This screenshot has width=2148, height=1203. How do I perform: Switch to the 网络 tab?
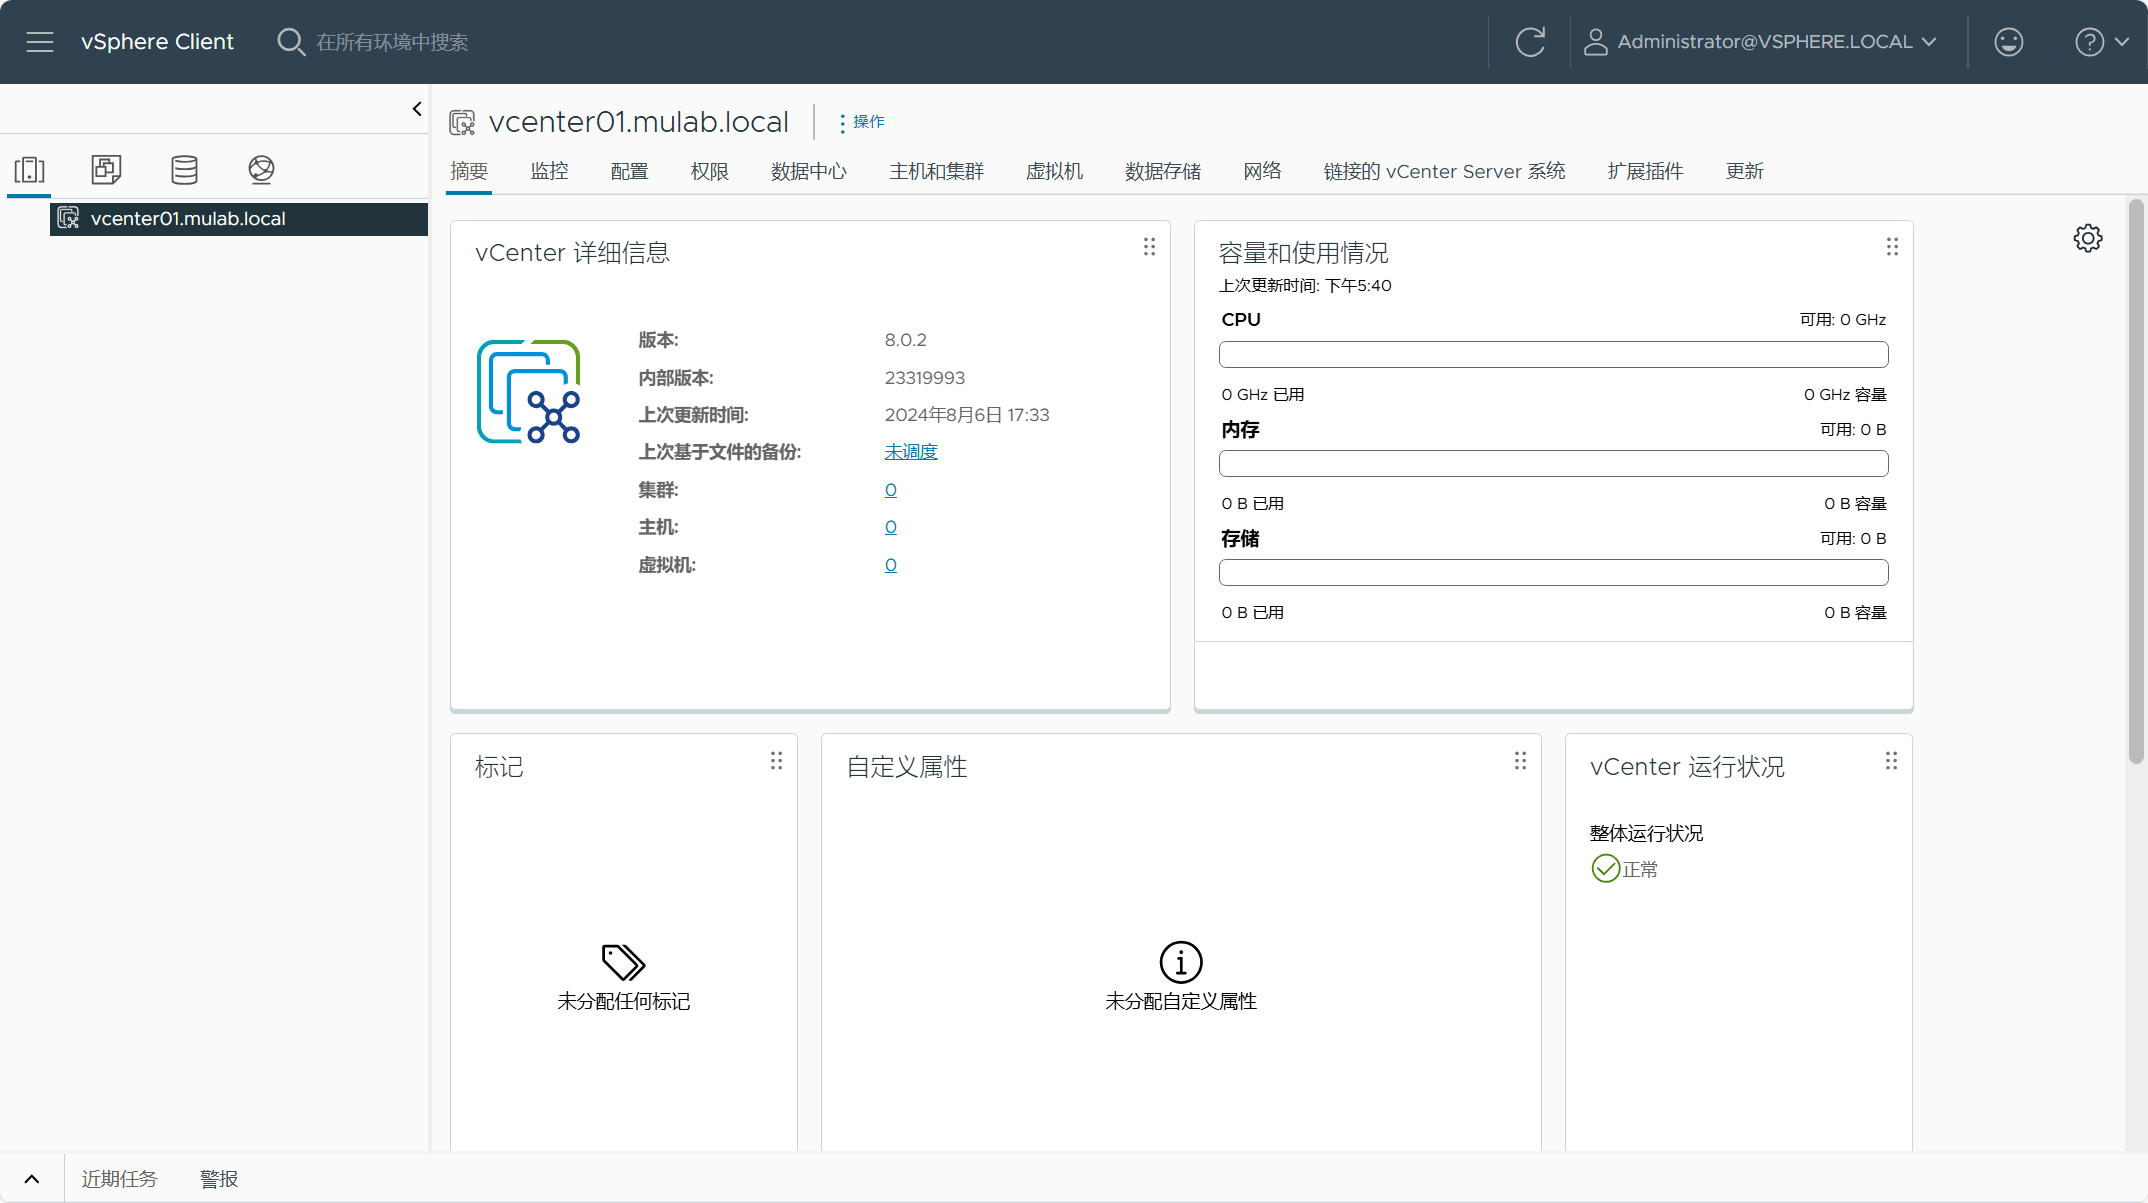pyautogui.click(x=1262, y=171)
